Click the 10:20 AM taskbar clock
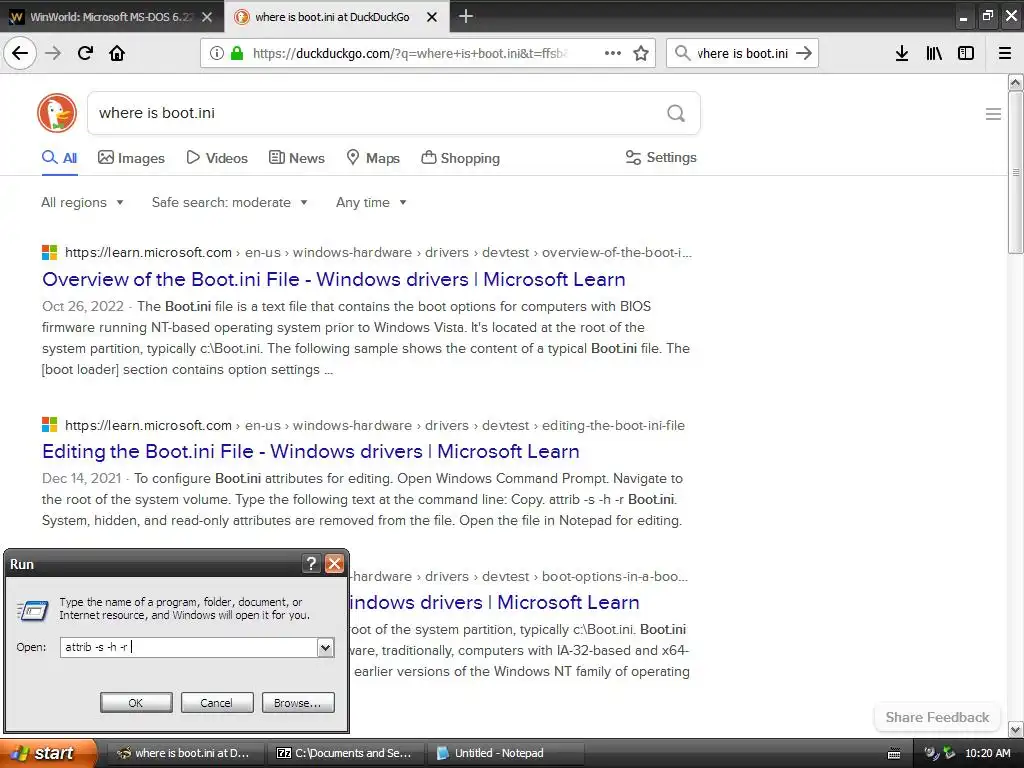Screen dimensions: 1024x768 click(987, 753)
